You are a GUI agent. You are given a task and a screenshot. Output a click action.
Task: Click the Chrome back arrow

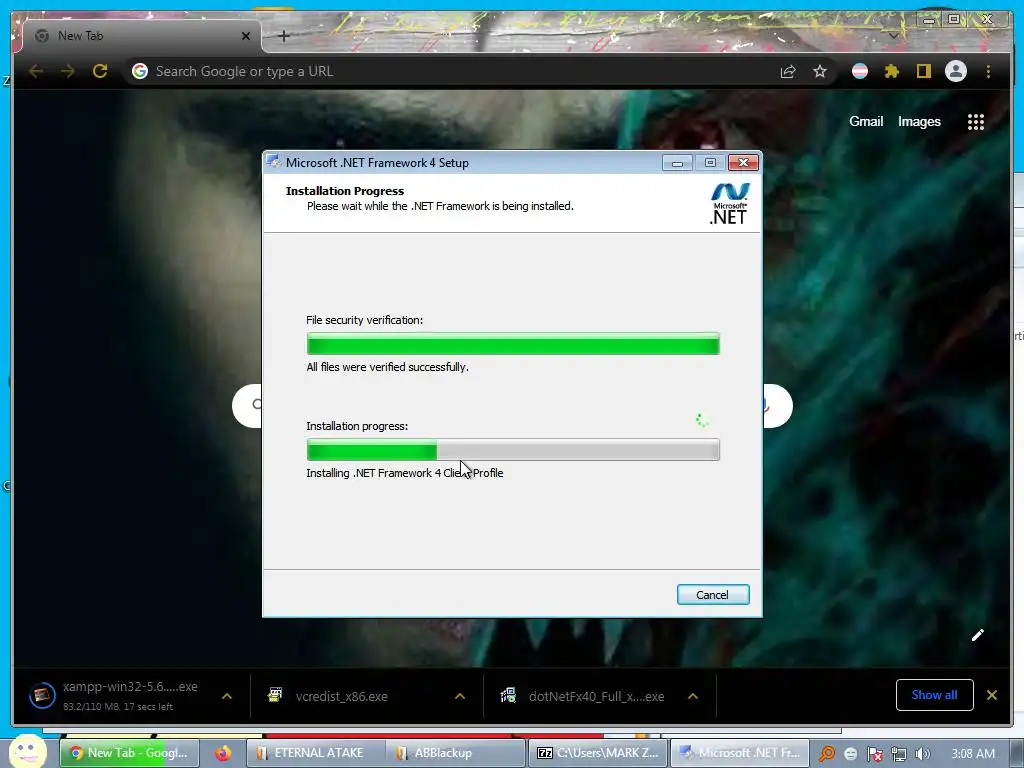pos(36,71)
